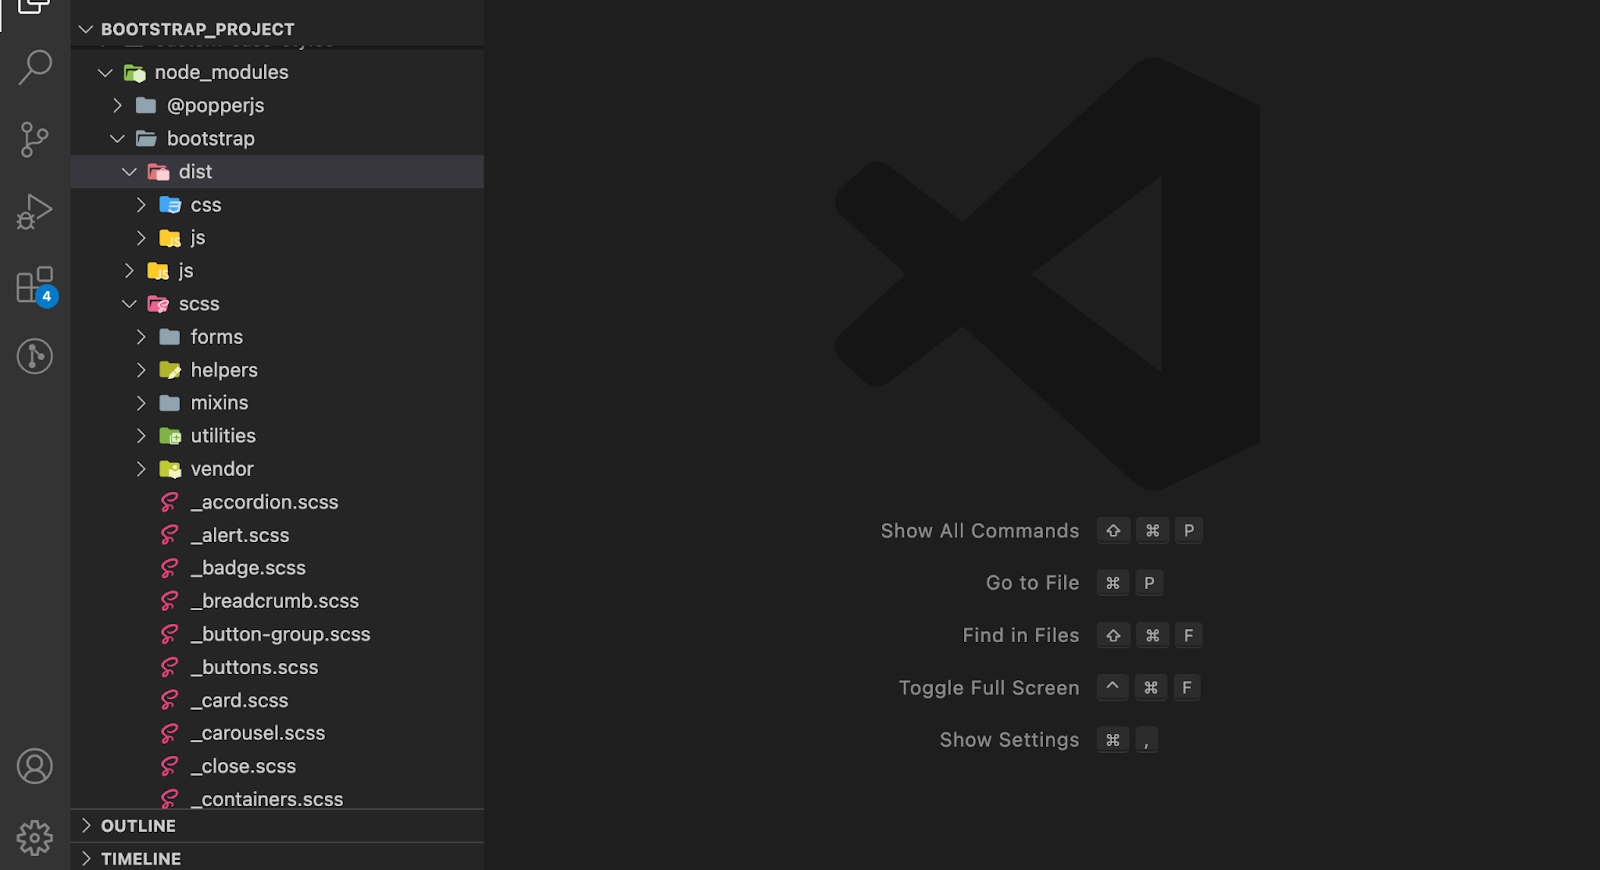
Task: Click the bootstrap folder icon
Action: [x=146, y=138]
